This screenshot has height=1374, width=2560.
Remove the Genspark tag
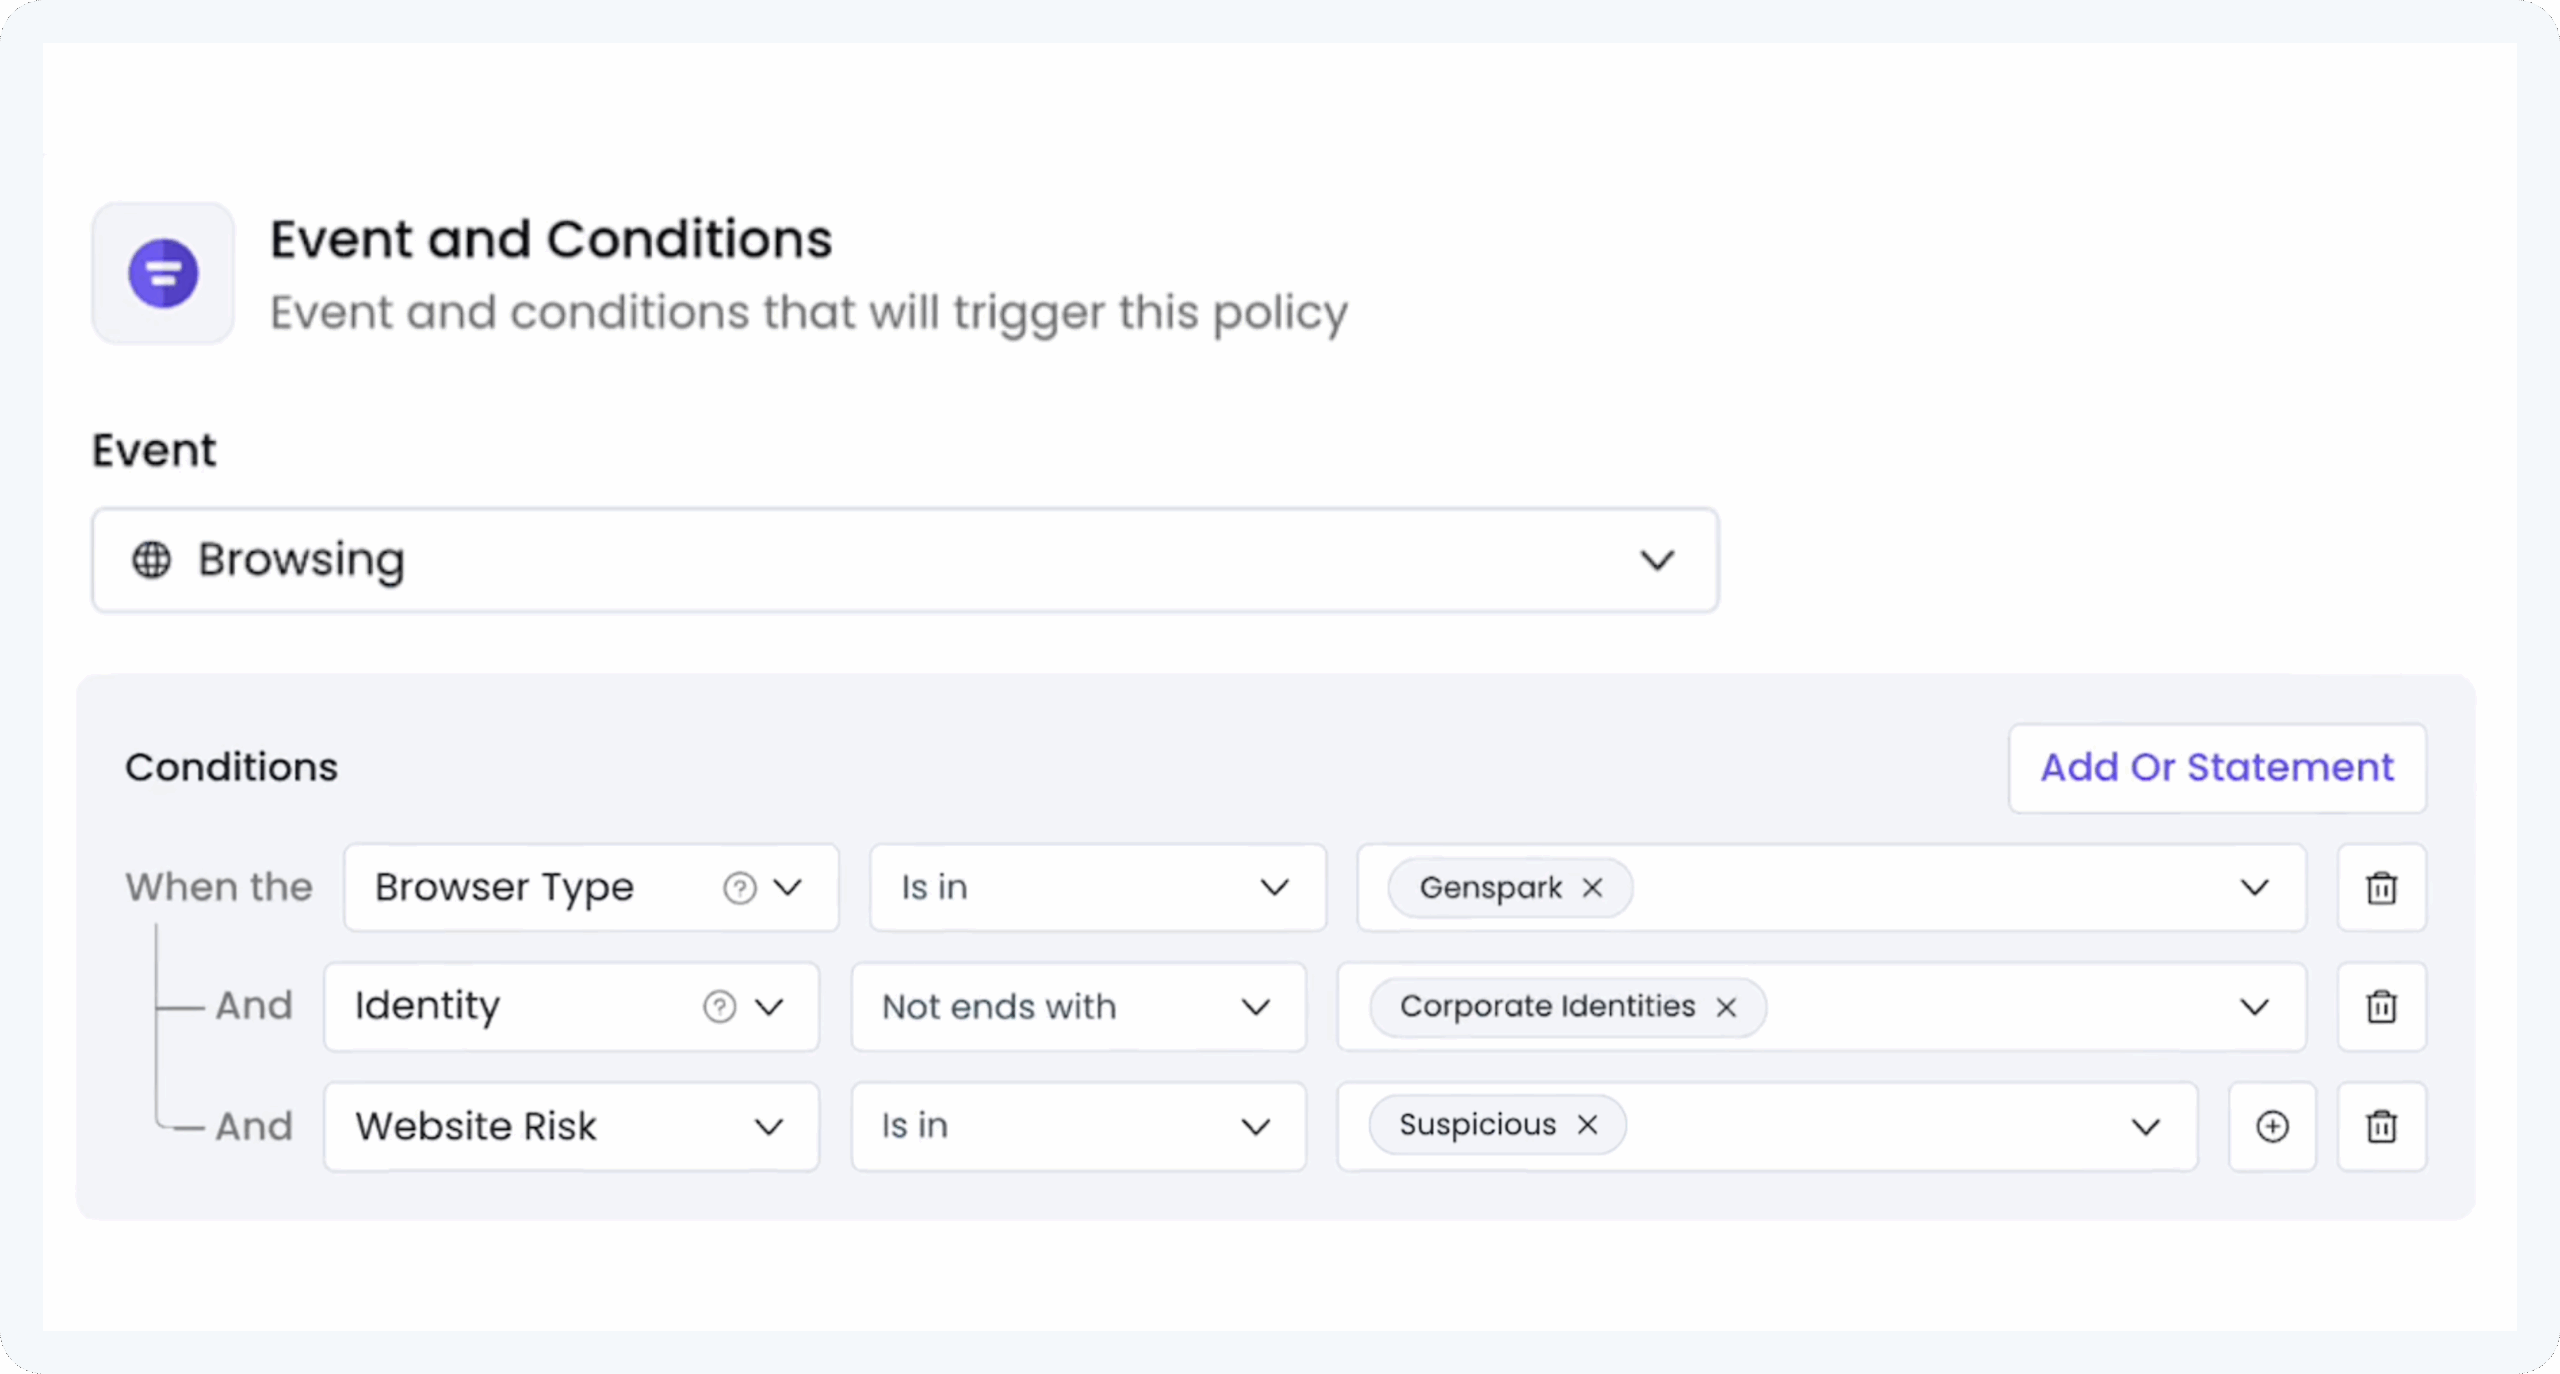[1593, 888]
